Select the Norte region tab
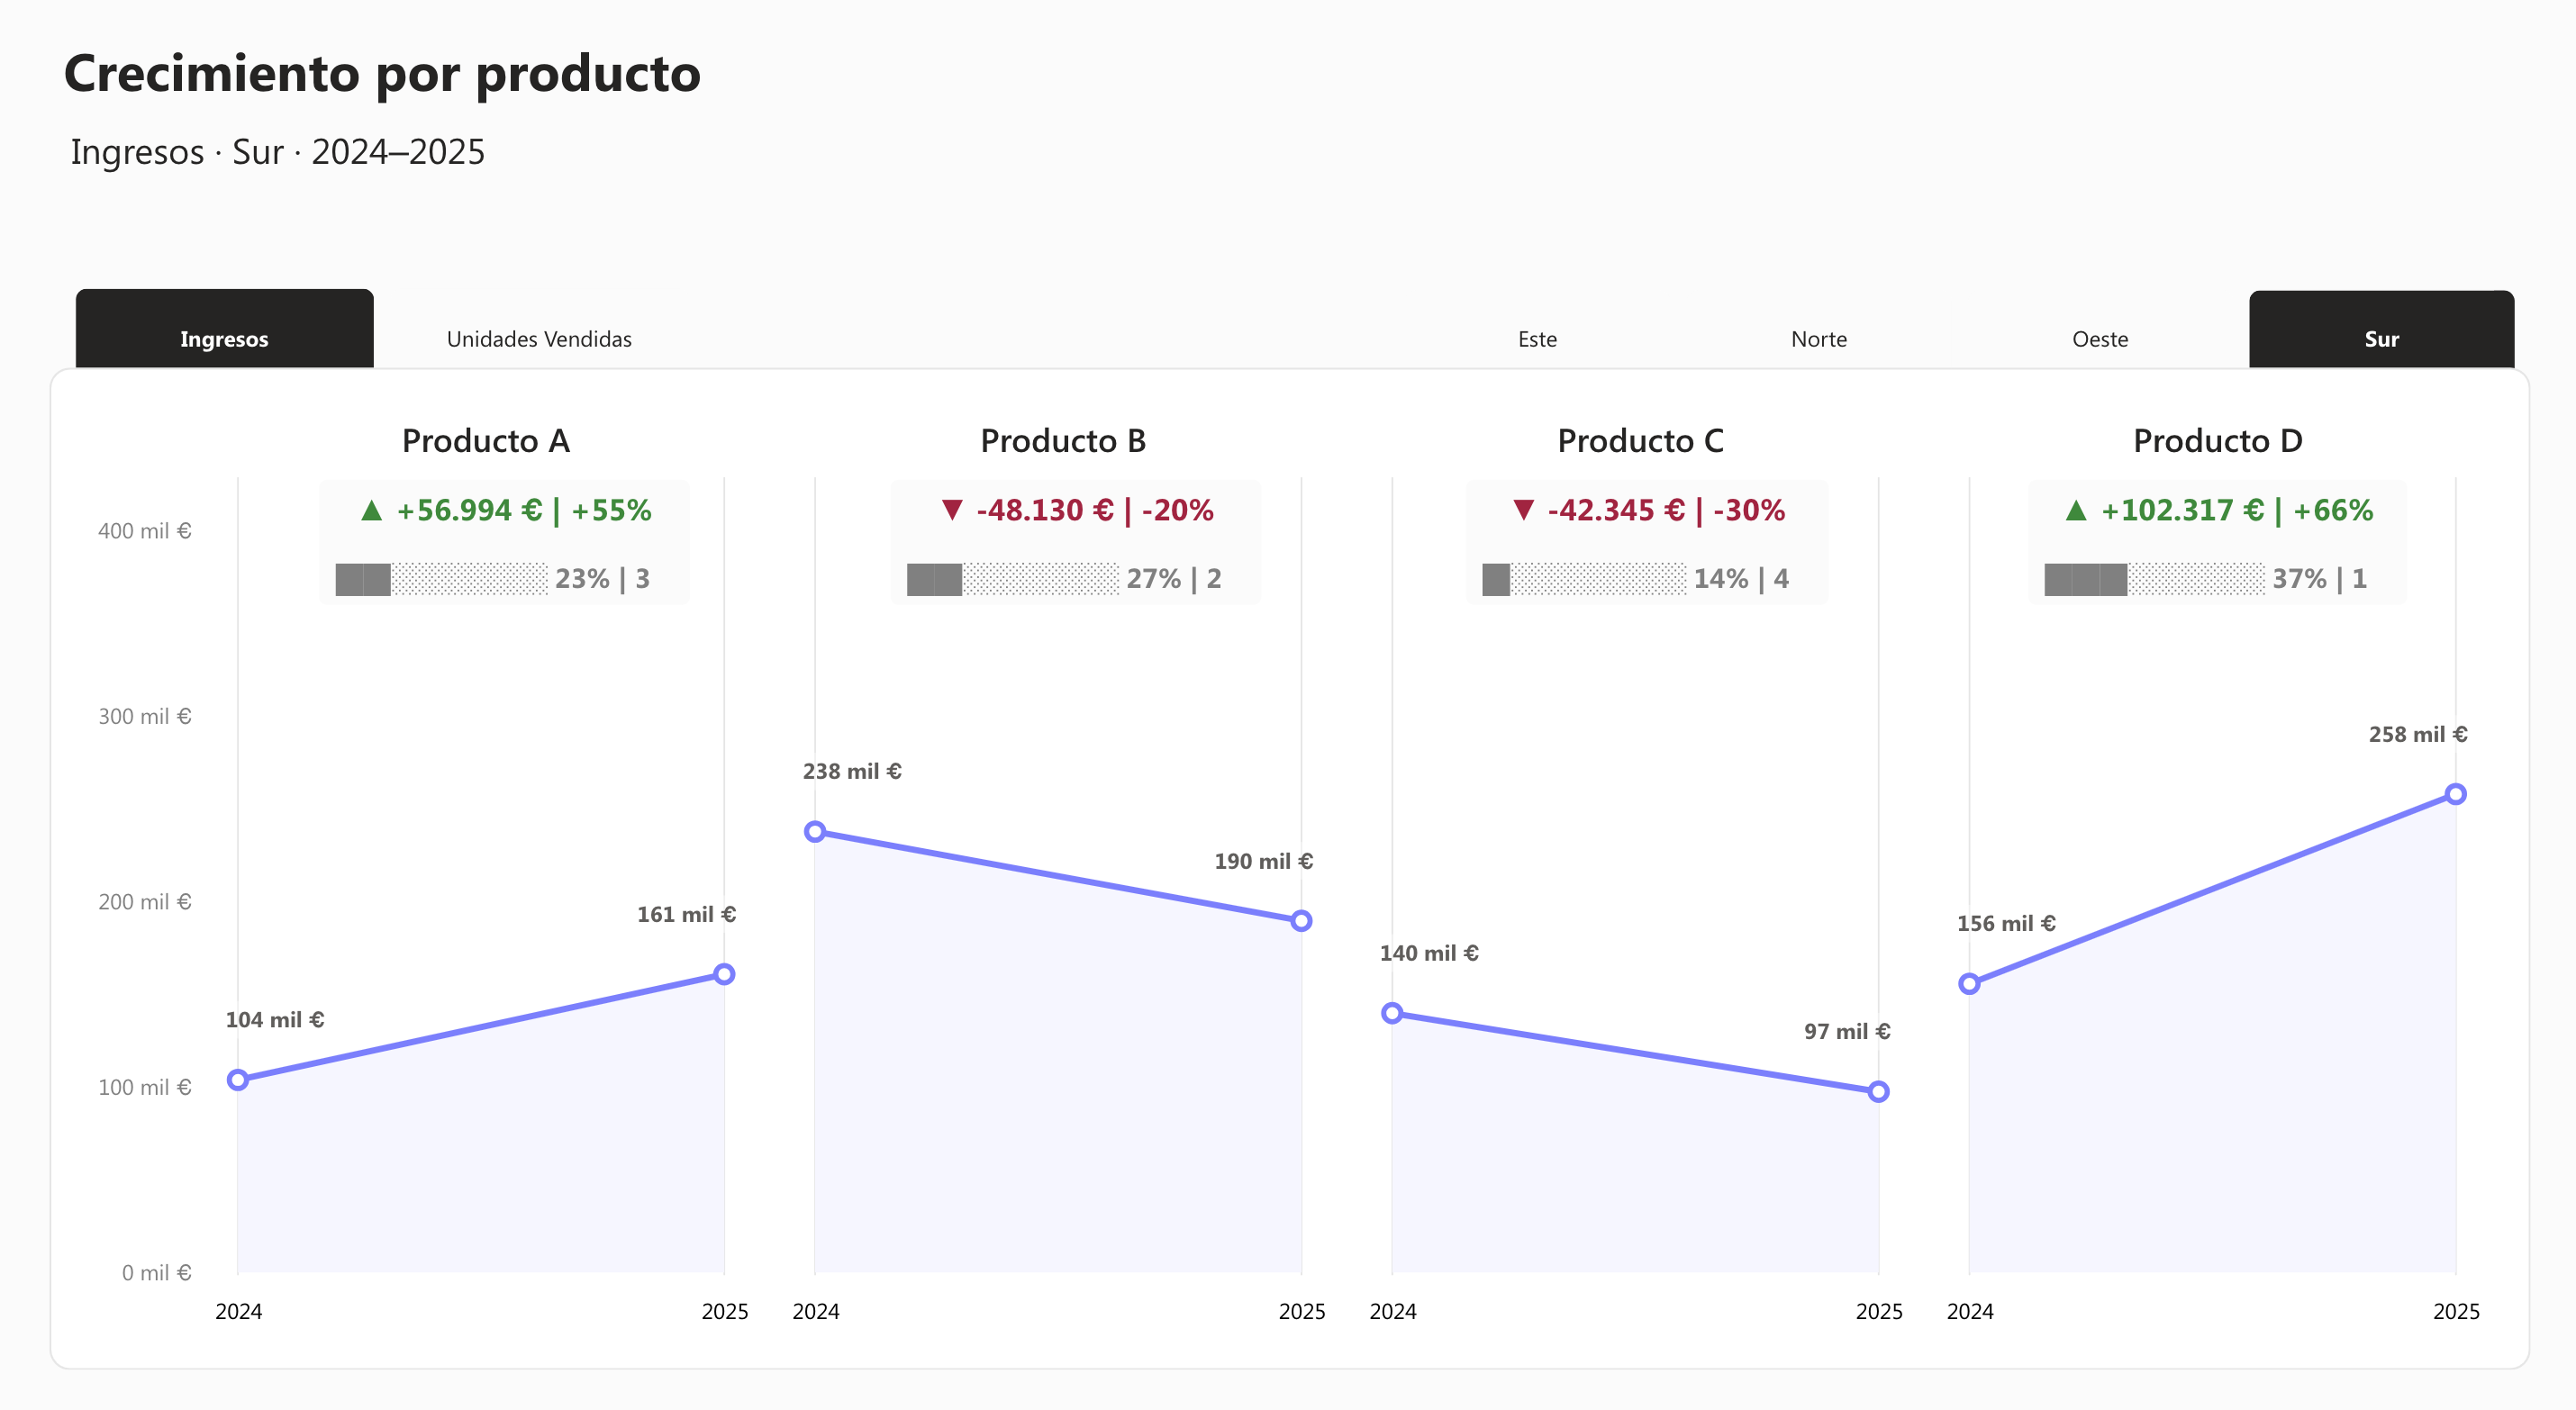 point(1819,339)
